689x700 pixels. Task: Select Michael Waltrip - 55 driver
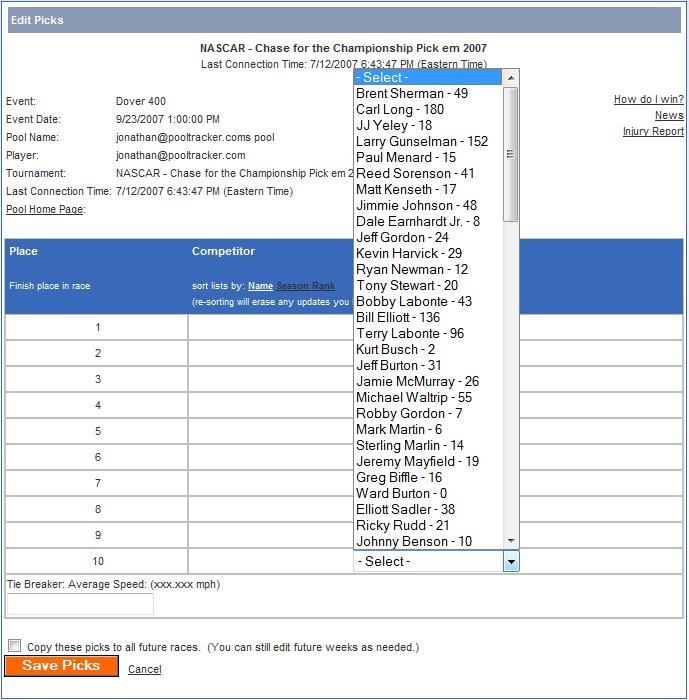[x=428, y=397]
